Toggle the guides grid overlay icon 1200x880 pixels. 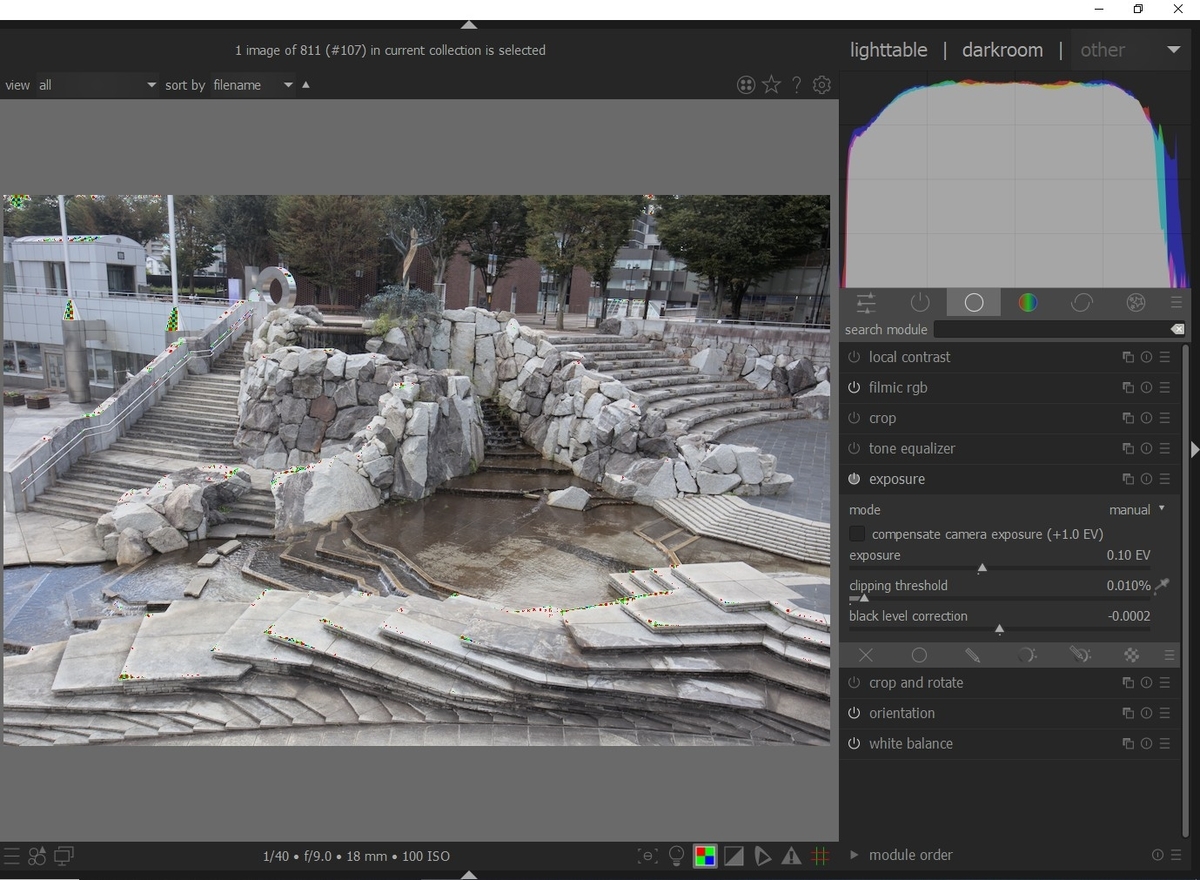pyautogui.click(x=820, y=856)
